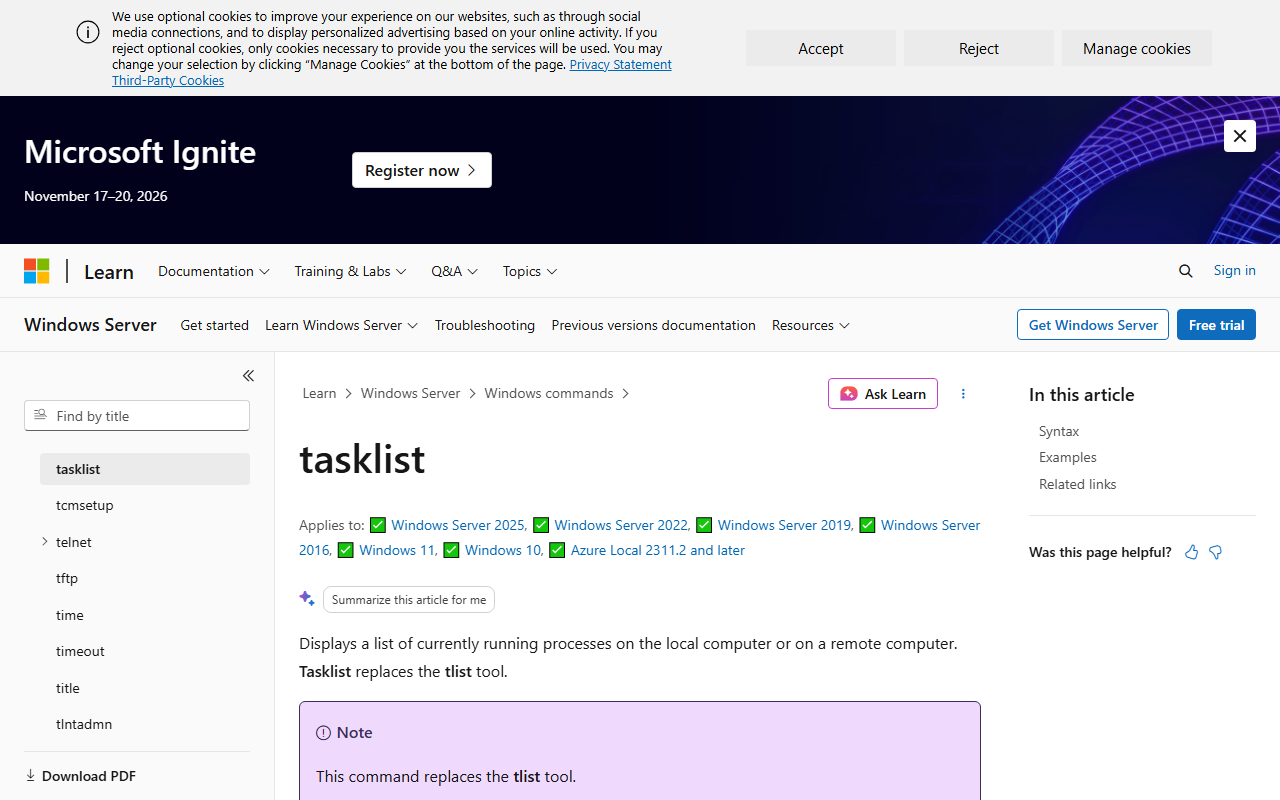Open the Resources dropdown menu
Image resolution: width=1280 pixels, height=800 pixels.
[x=811, y=325]
